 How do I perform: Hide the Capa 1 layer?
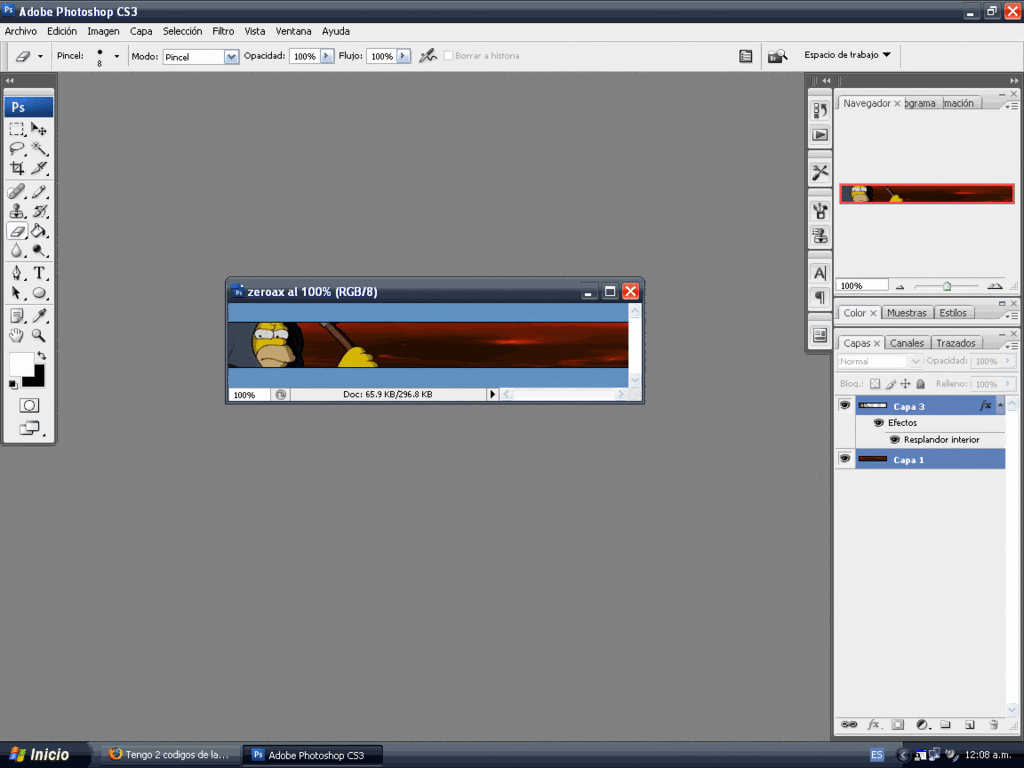click(845, 459)
